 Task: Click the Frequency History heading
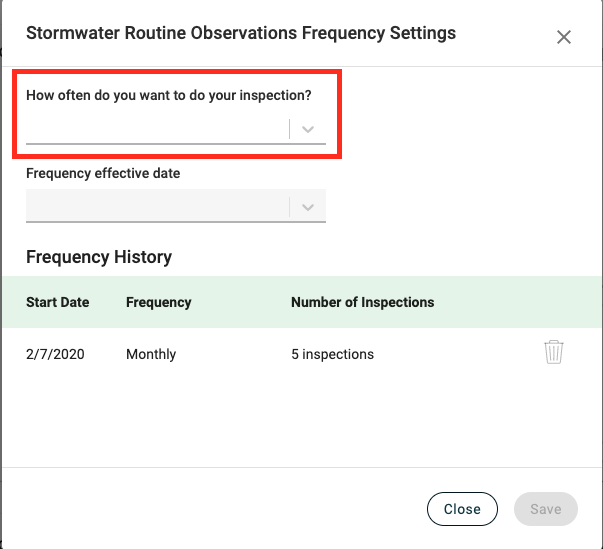(99, 257)
